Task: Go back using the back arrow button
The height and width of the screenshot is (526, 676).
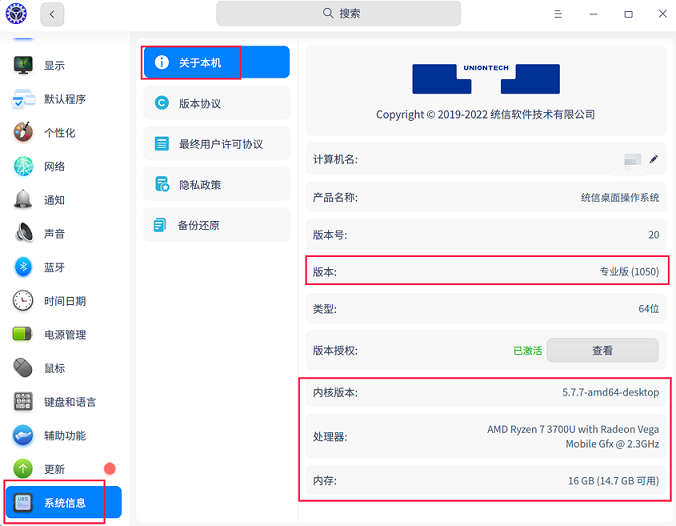Action: [52, 14]
